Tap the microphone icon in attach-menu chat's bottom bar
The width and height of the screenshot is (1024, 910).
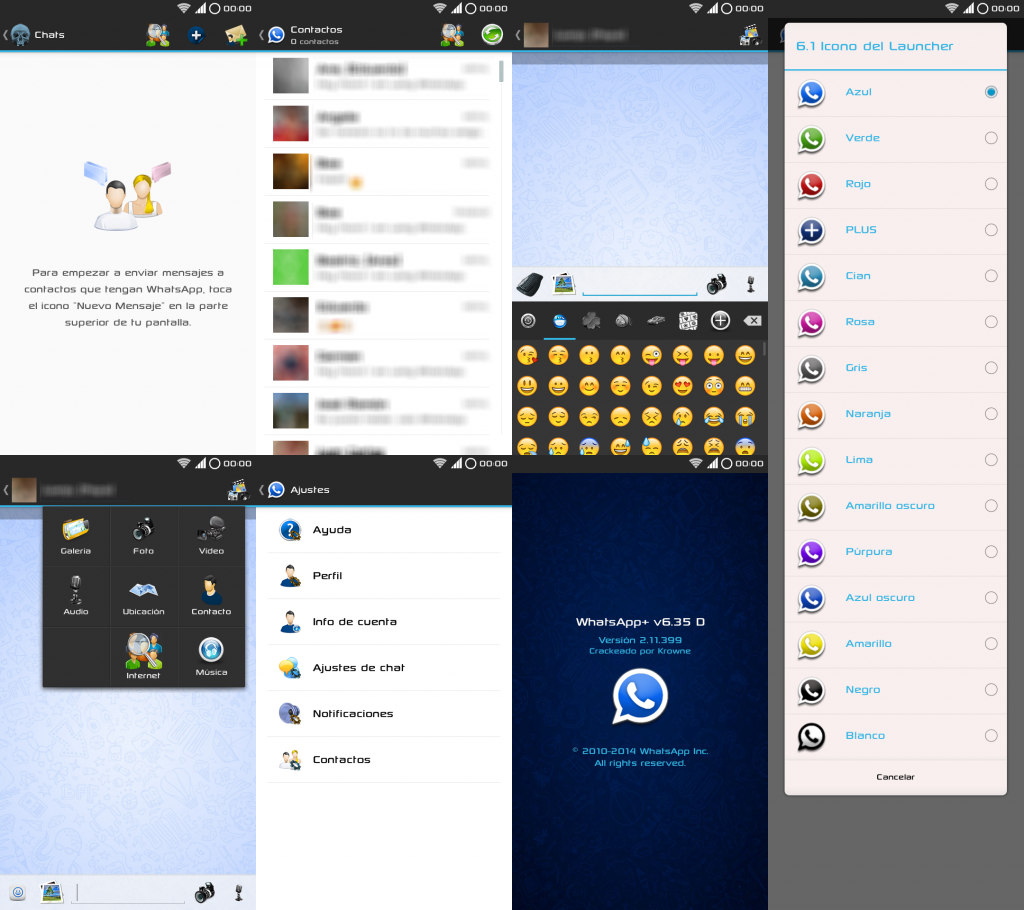point(239,892)
